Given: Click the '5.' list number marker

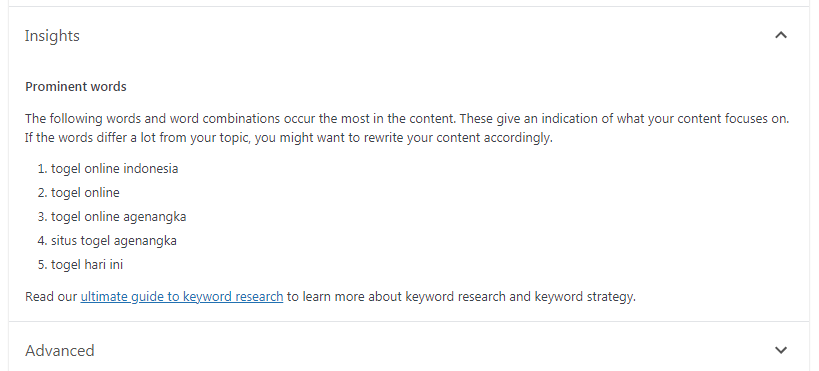Looking at the screenshot, I should 42,265.
